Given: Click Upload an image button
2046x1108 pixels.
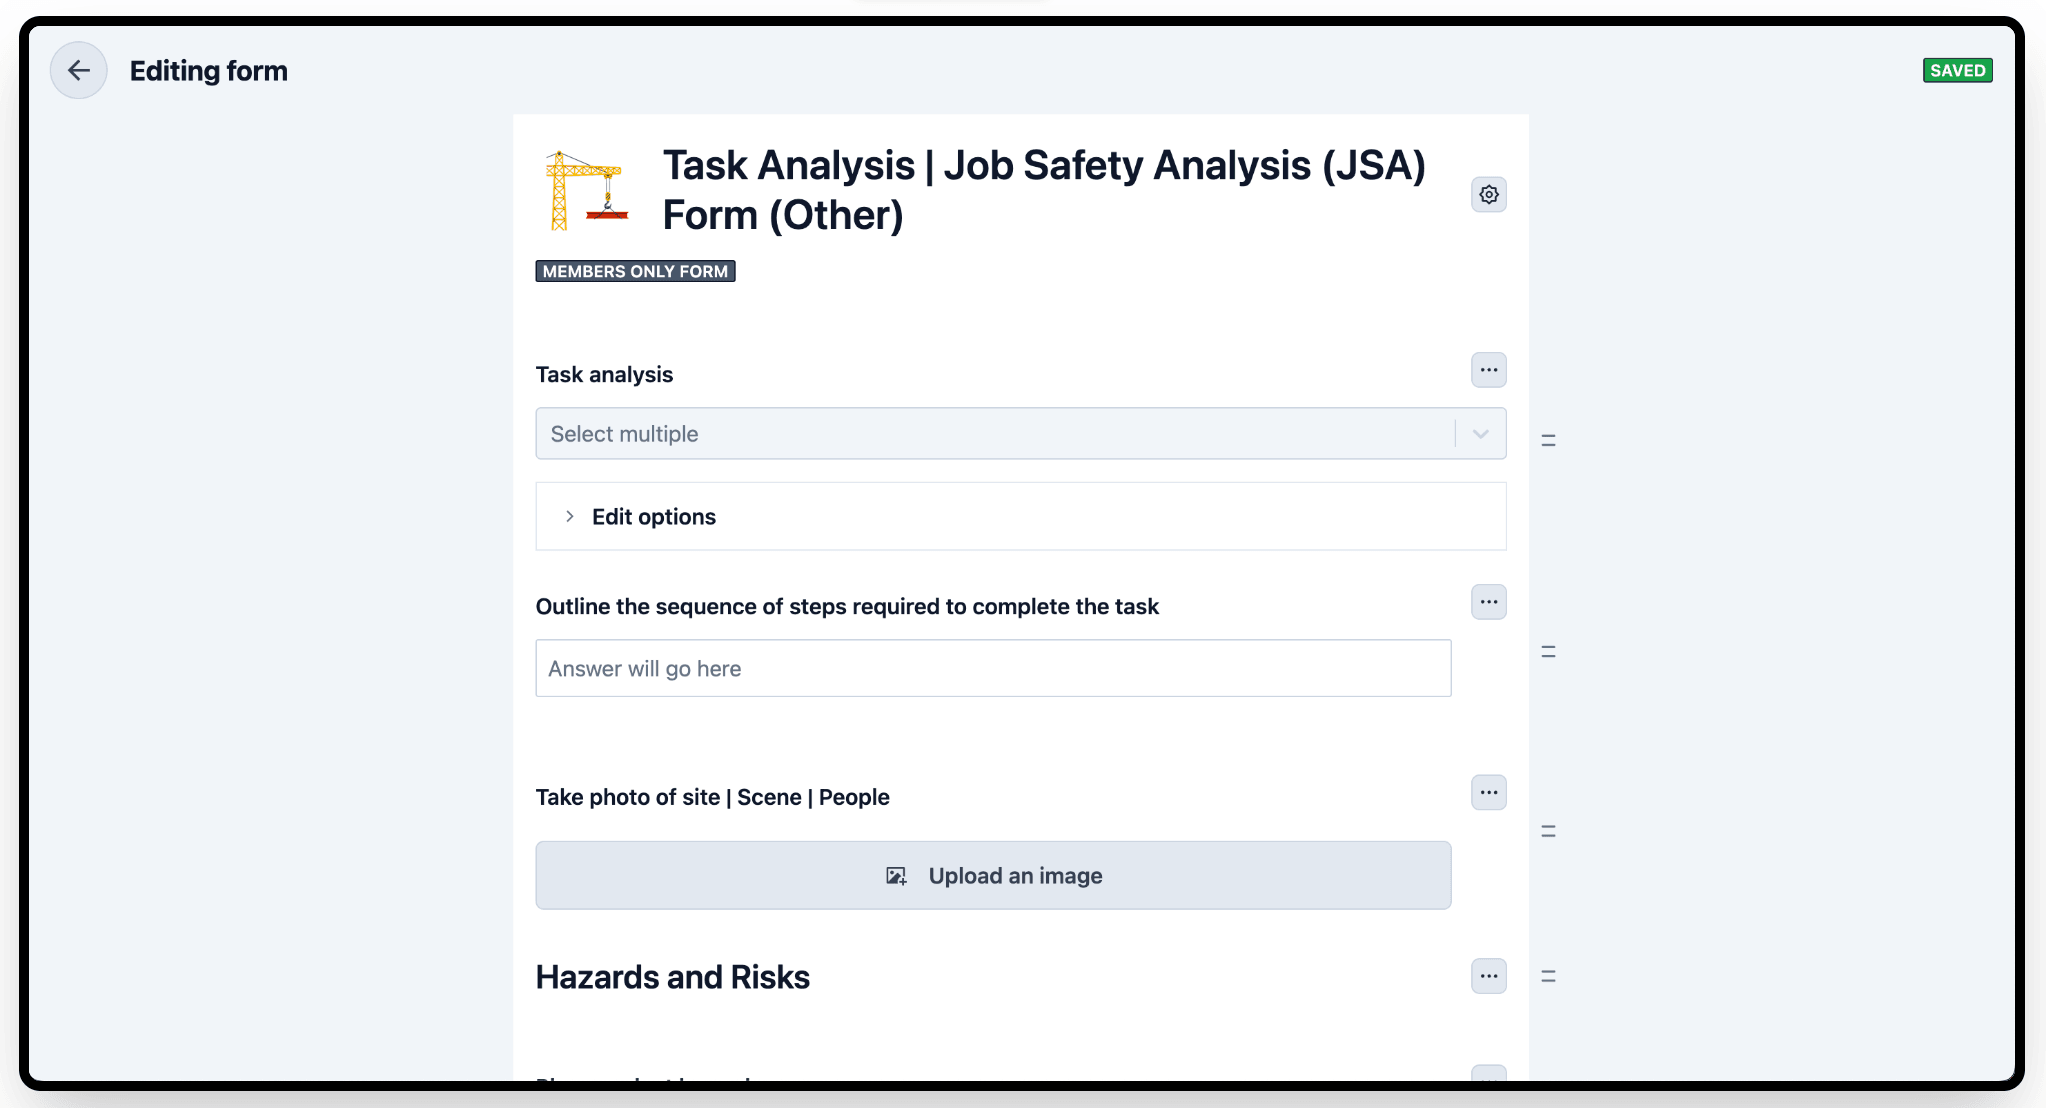Looking at the screenshot, I should (x=993, y=876).
